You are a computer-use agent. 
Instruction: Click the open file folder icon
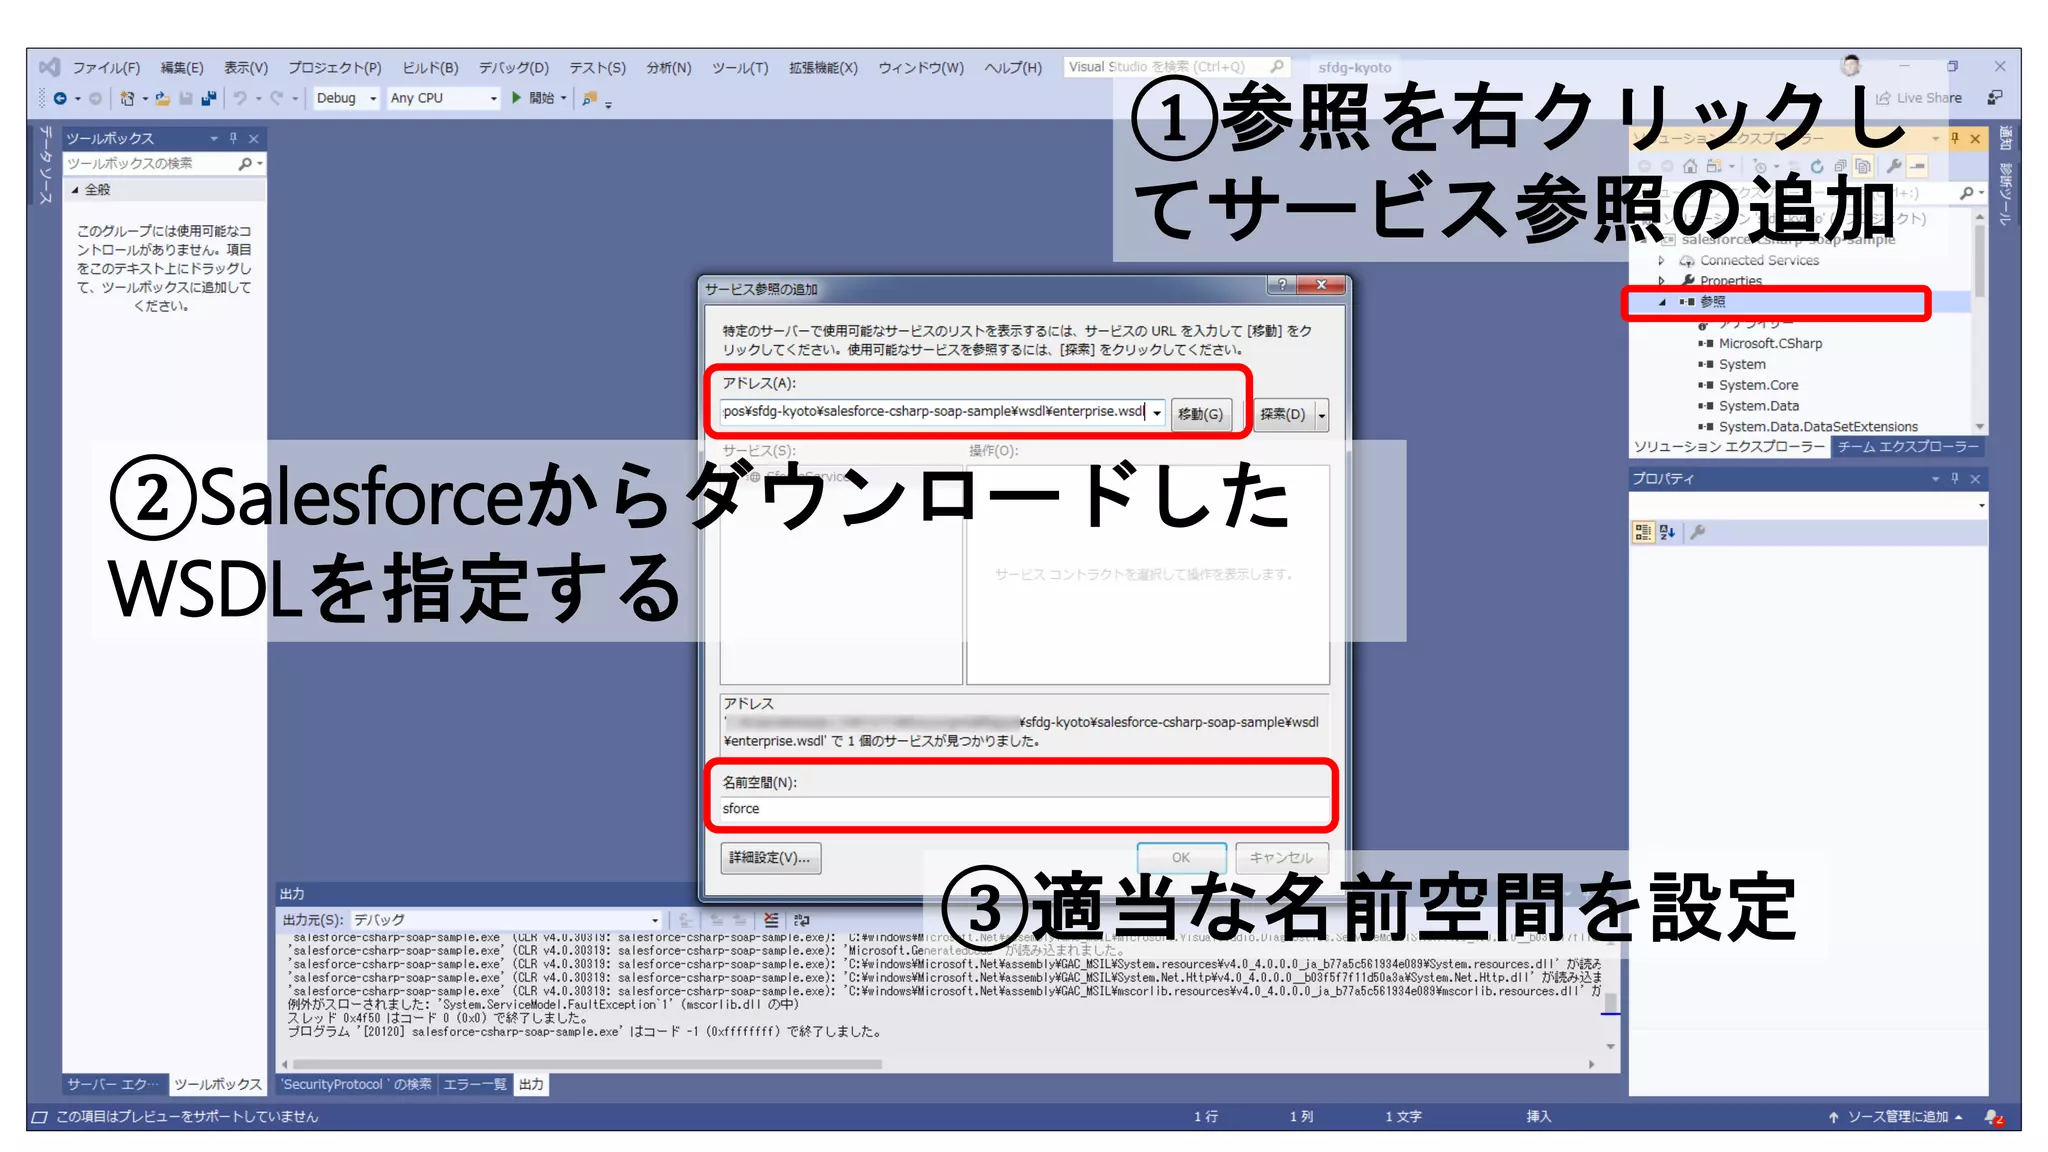162,98
